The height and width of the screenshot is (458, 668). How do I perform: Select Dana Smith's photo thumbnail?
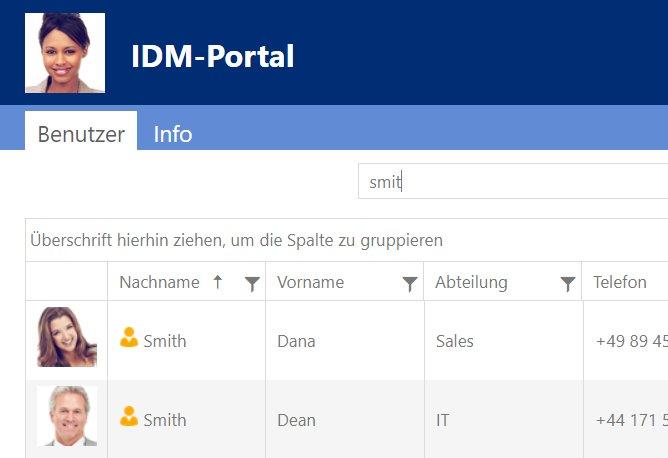point(67,338)
